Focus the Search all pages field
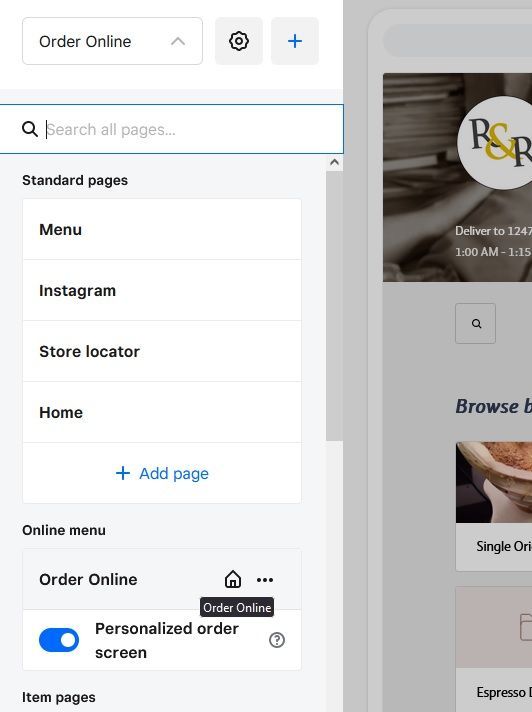This screenshot has height=712, width=532. (172, 129)
